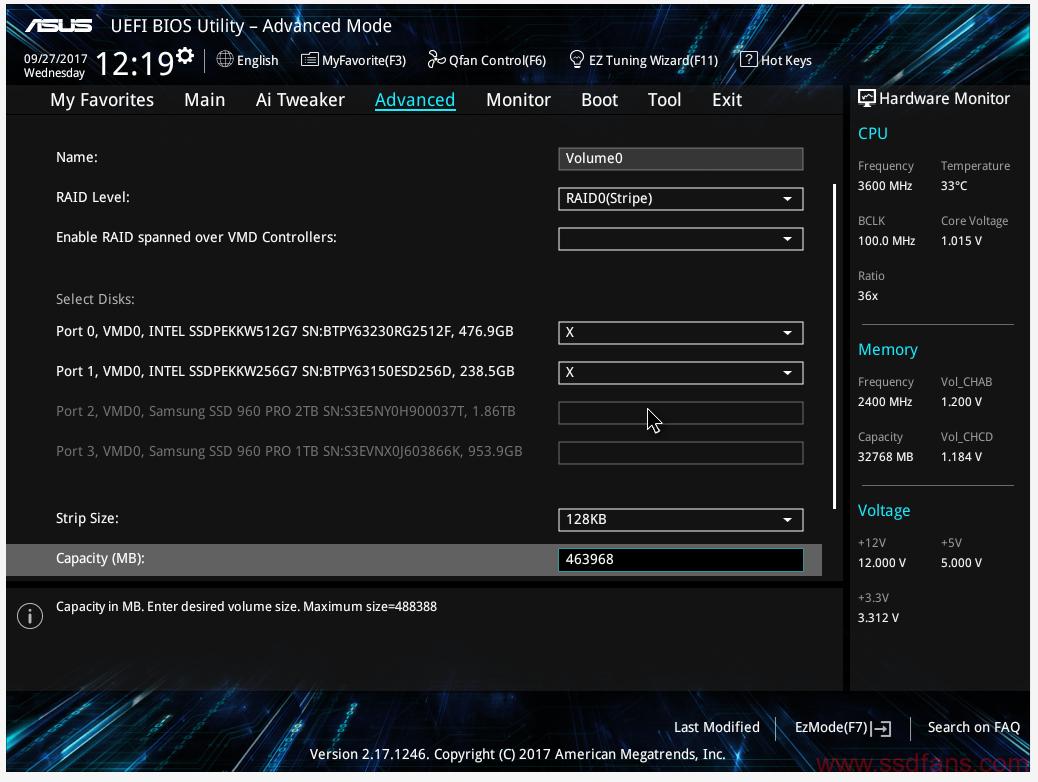Click the Capacity (MB) label

point(100,559)
